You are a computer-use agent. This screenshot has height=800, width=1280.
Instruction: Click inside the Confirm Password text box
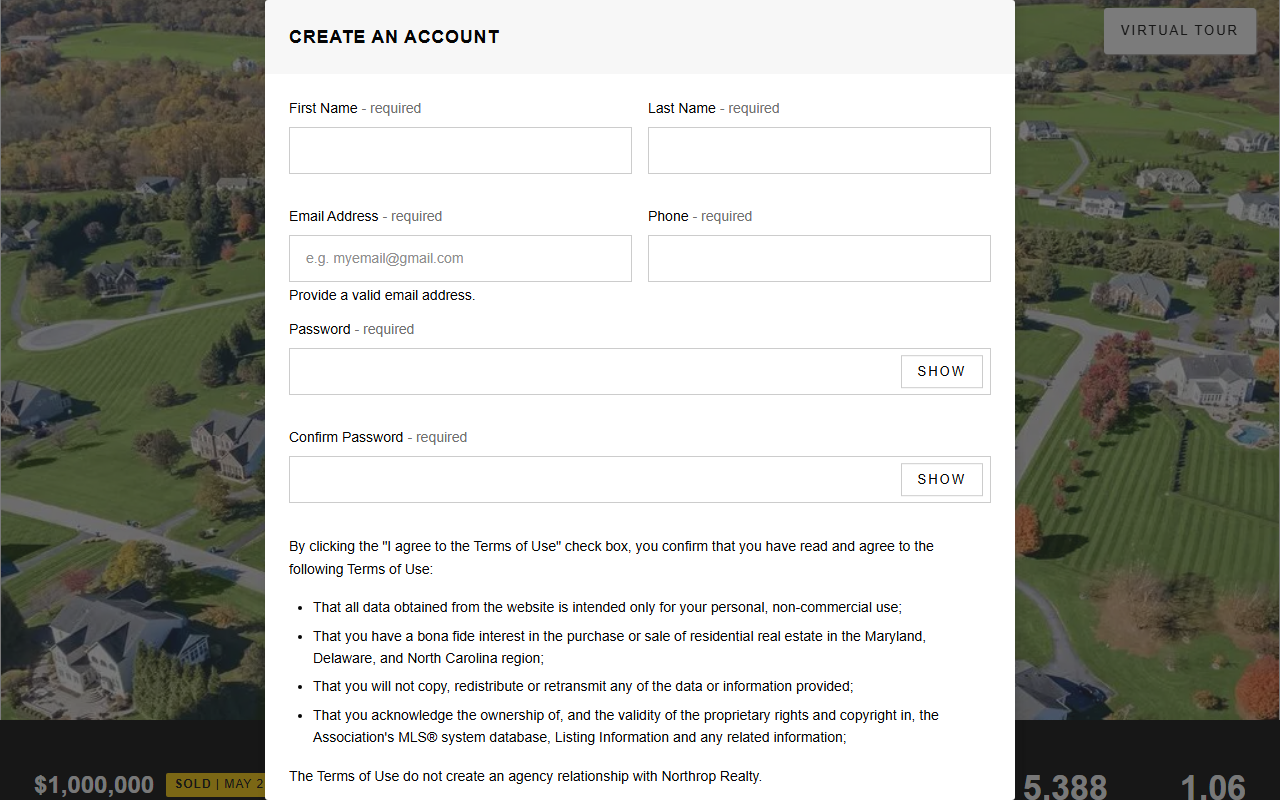pos(594,479)
